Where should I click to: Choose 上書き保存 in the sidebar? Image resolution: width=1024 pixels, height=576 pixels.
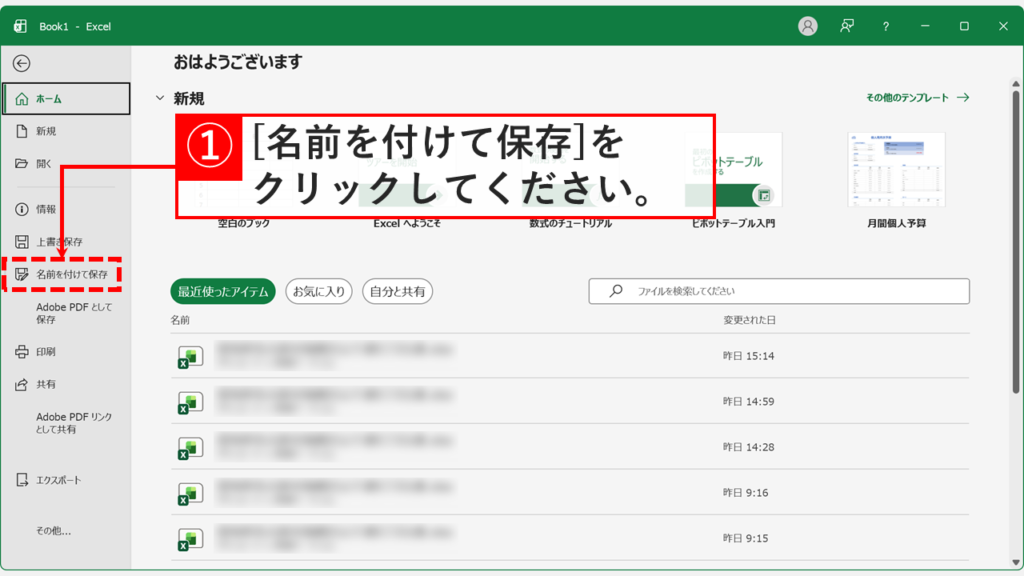click(x=59, y=242)
